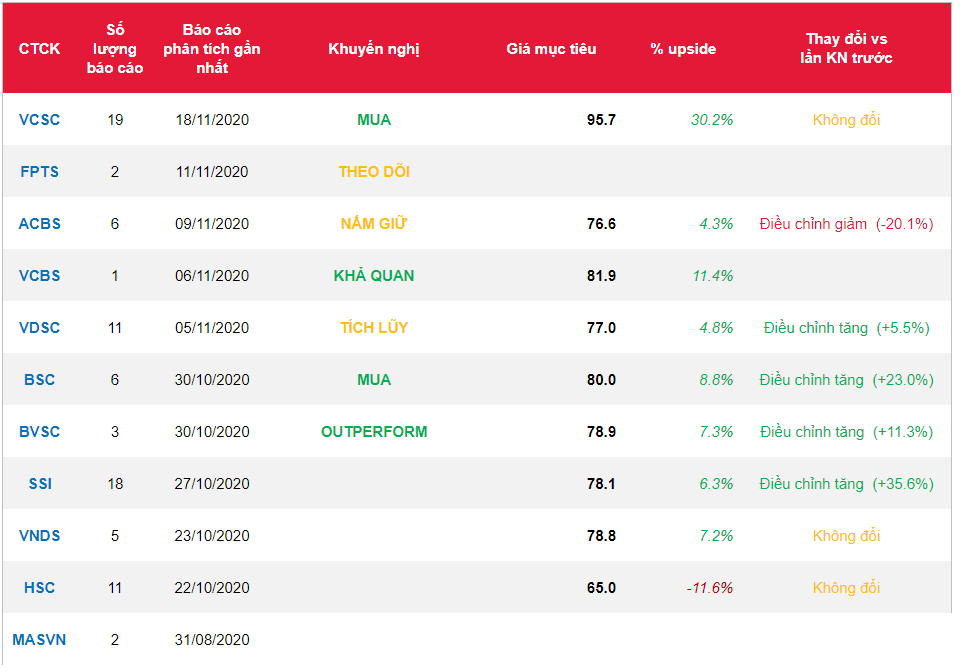
Task: Select the OUTPERFORM recommendation for BVSC
Action: pyautogui.click(x=373, y=432)
